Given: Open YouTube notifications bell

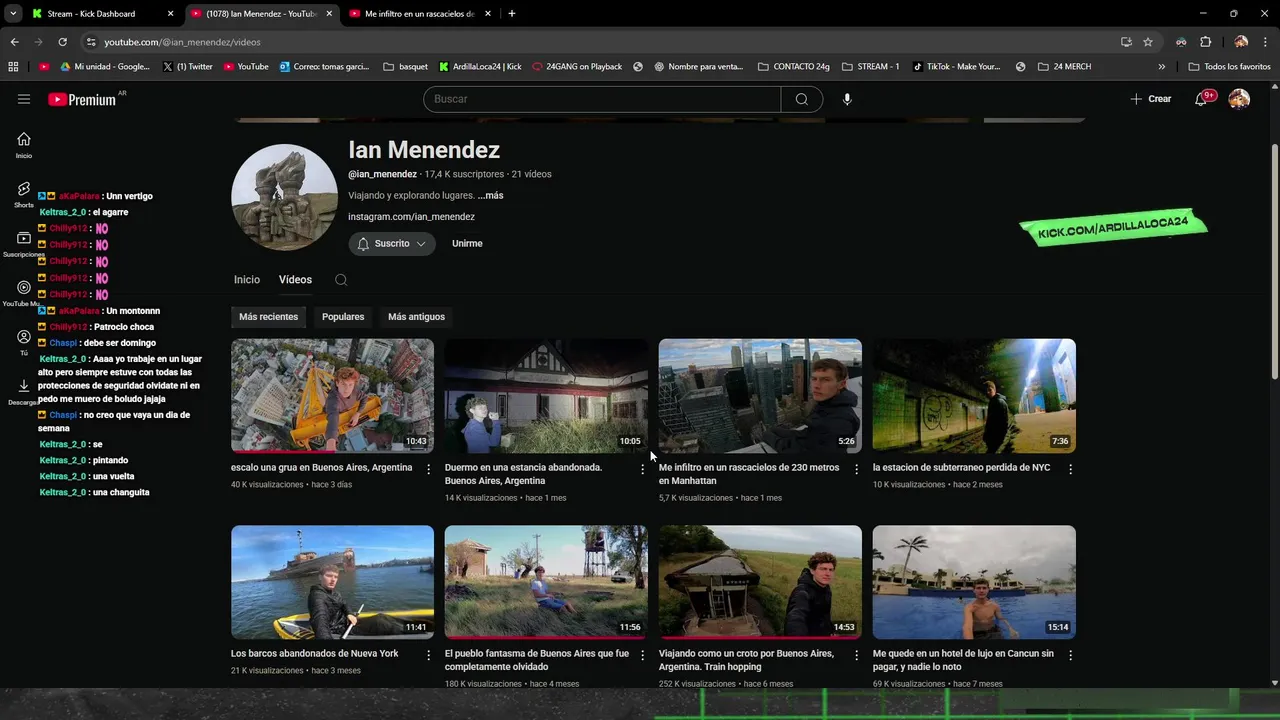Looking at the screenshot, I should tap(1202, 99).
